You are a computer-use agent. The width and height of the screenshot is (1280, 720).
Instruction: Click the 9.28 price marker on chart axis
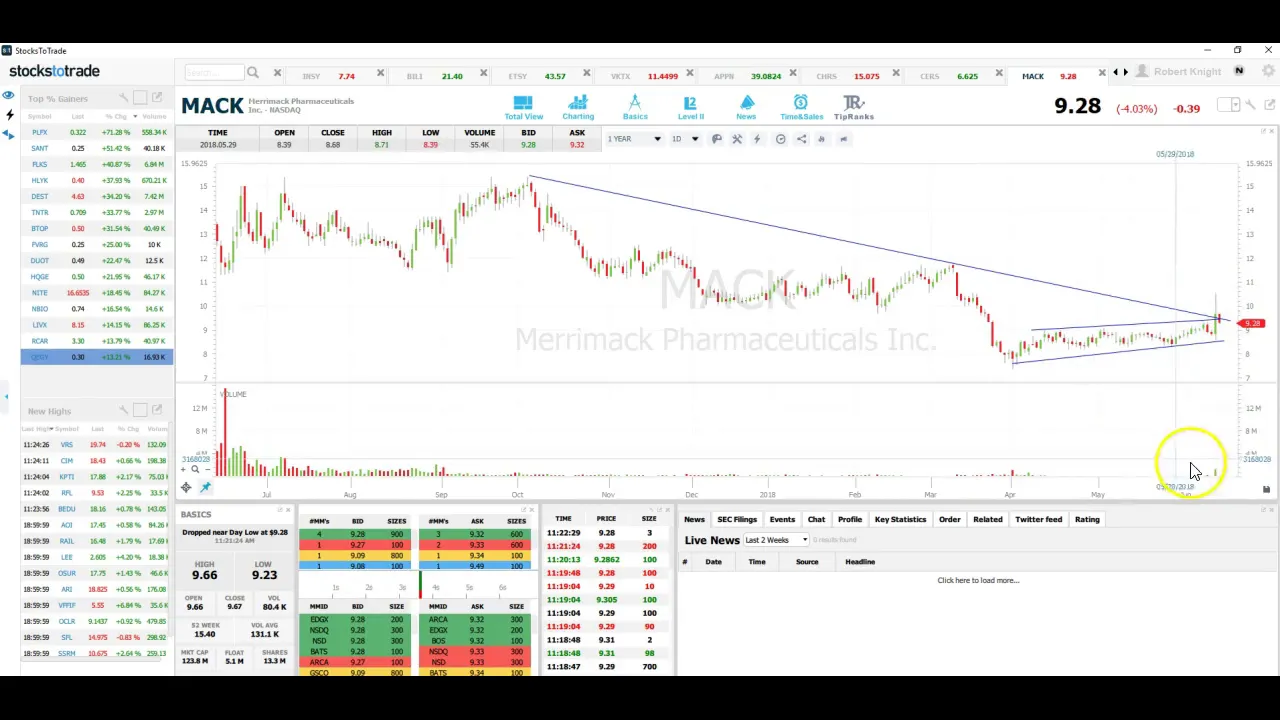click(1252, 323)
